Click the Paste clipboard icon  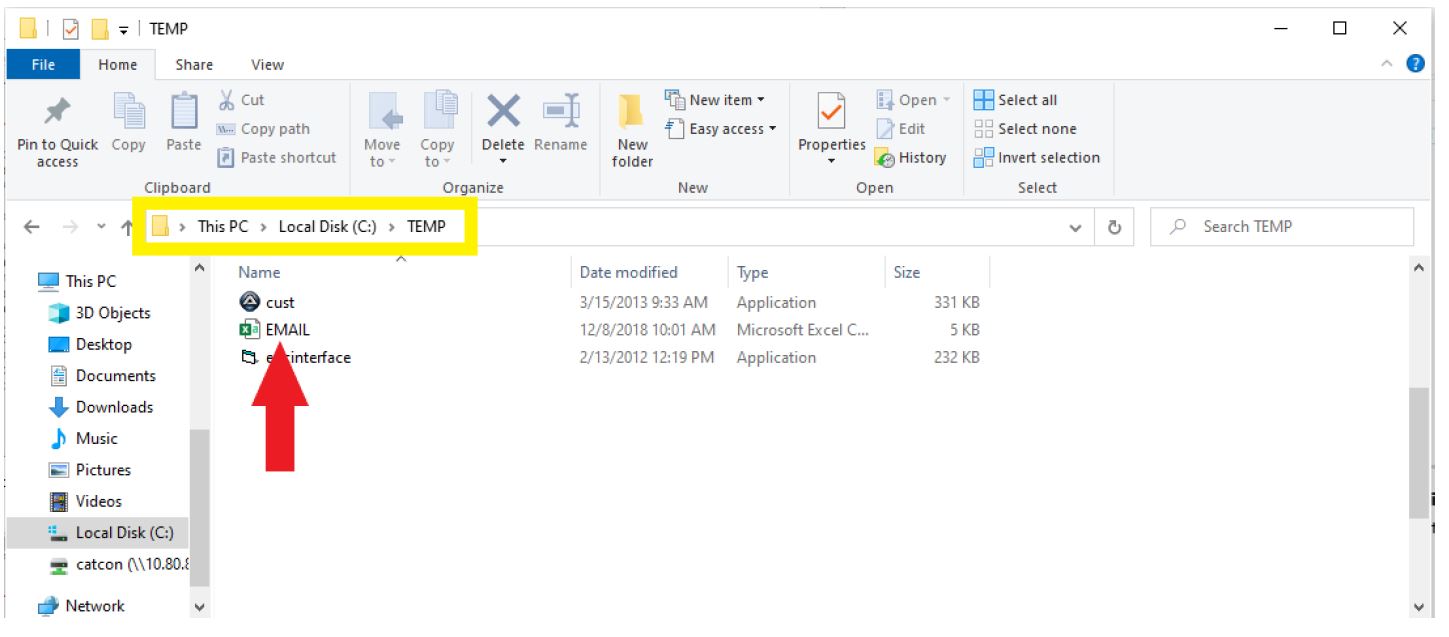point(183,112)
